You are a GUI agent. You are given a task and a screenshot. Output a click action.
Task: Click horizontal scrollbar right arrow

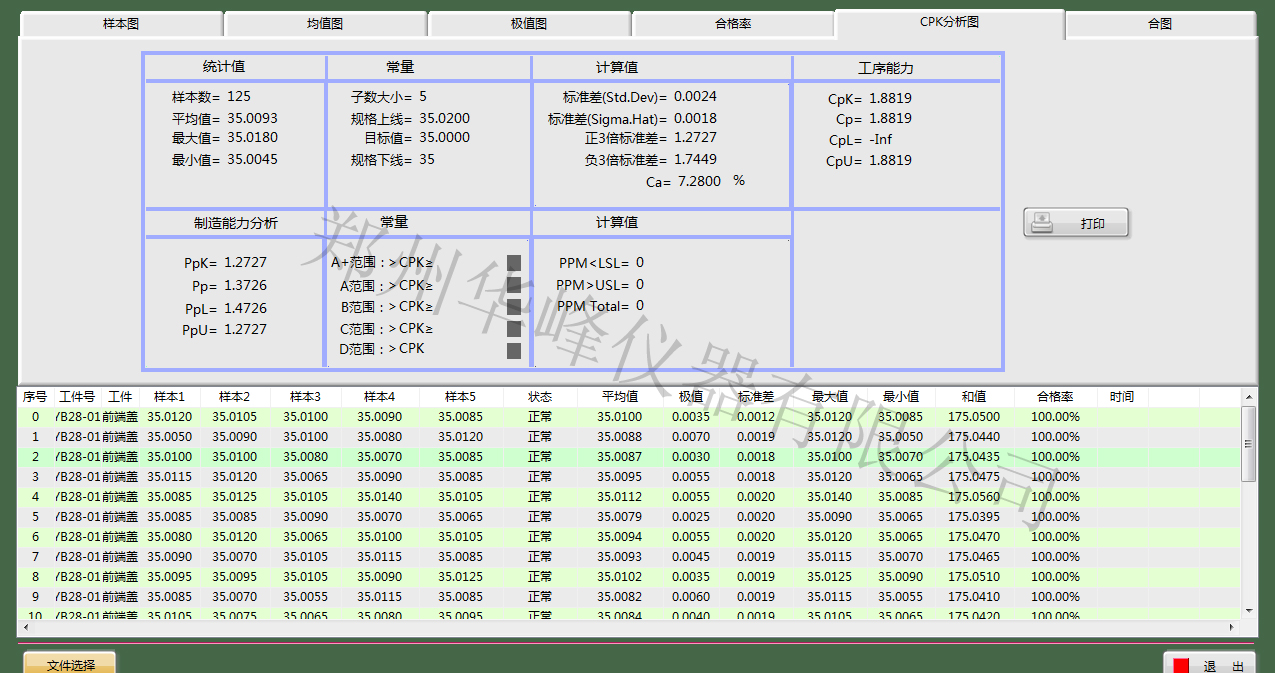point(1233,627)
